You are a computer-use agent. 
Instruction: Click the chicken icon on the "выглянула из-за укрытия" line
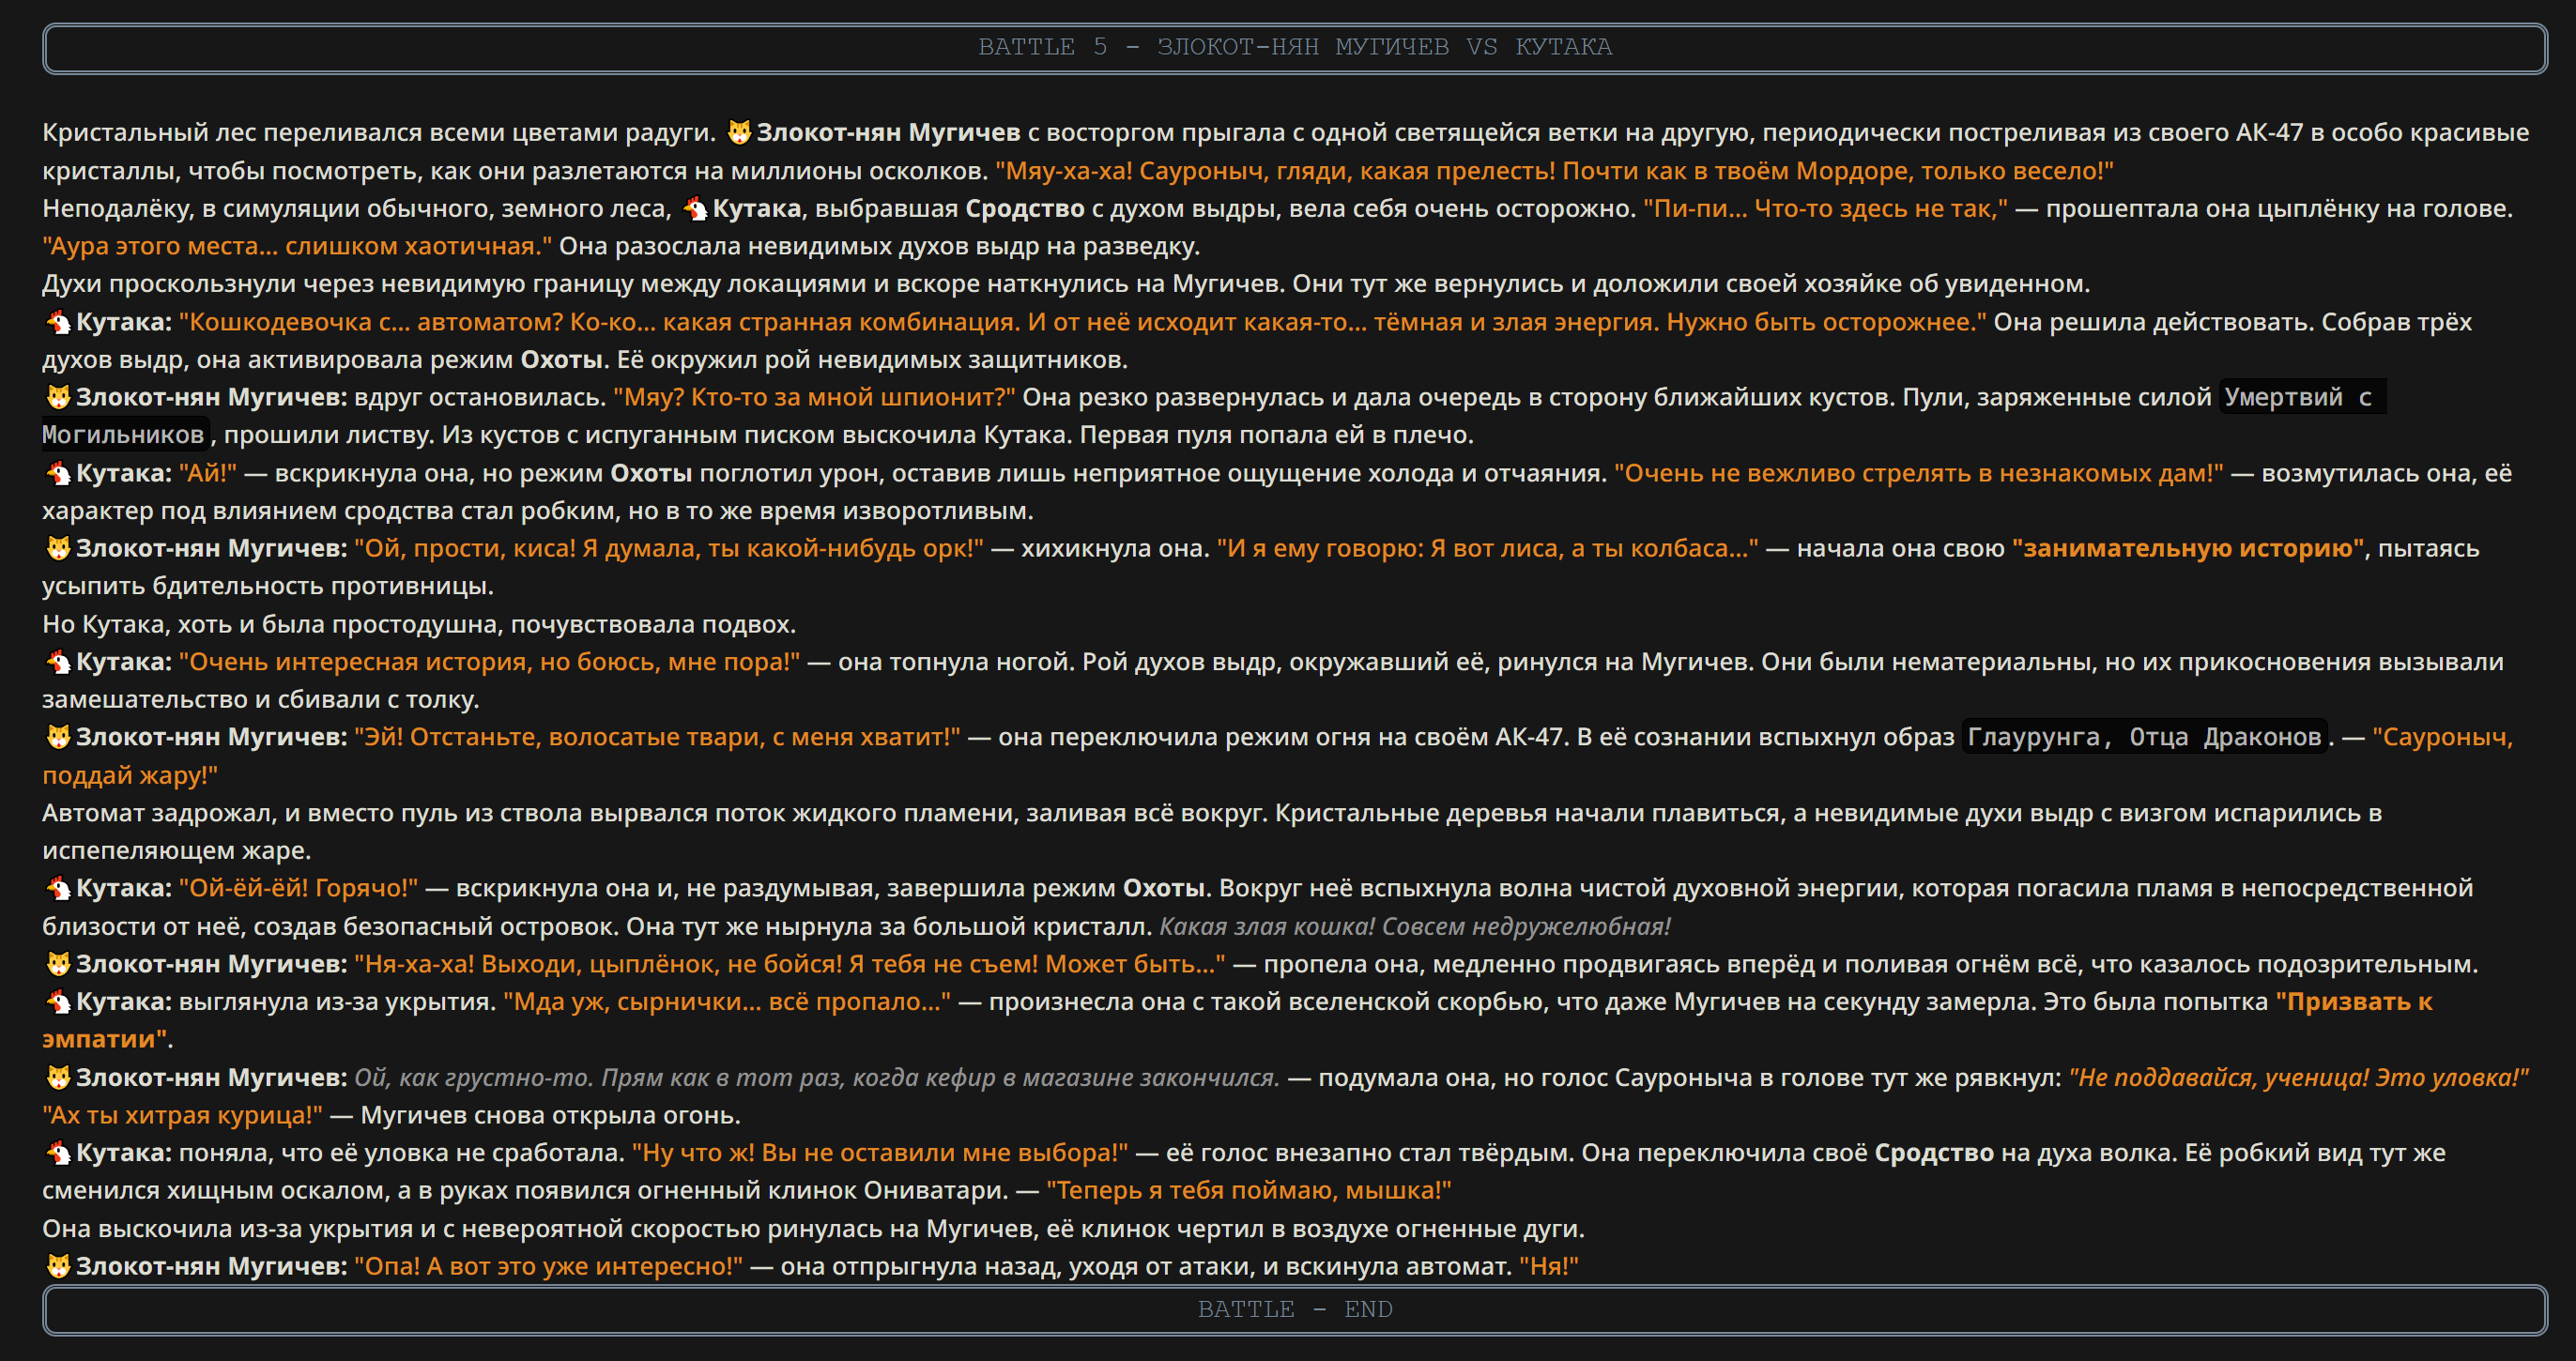click(x=58, y=1001)
